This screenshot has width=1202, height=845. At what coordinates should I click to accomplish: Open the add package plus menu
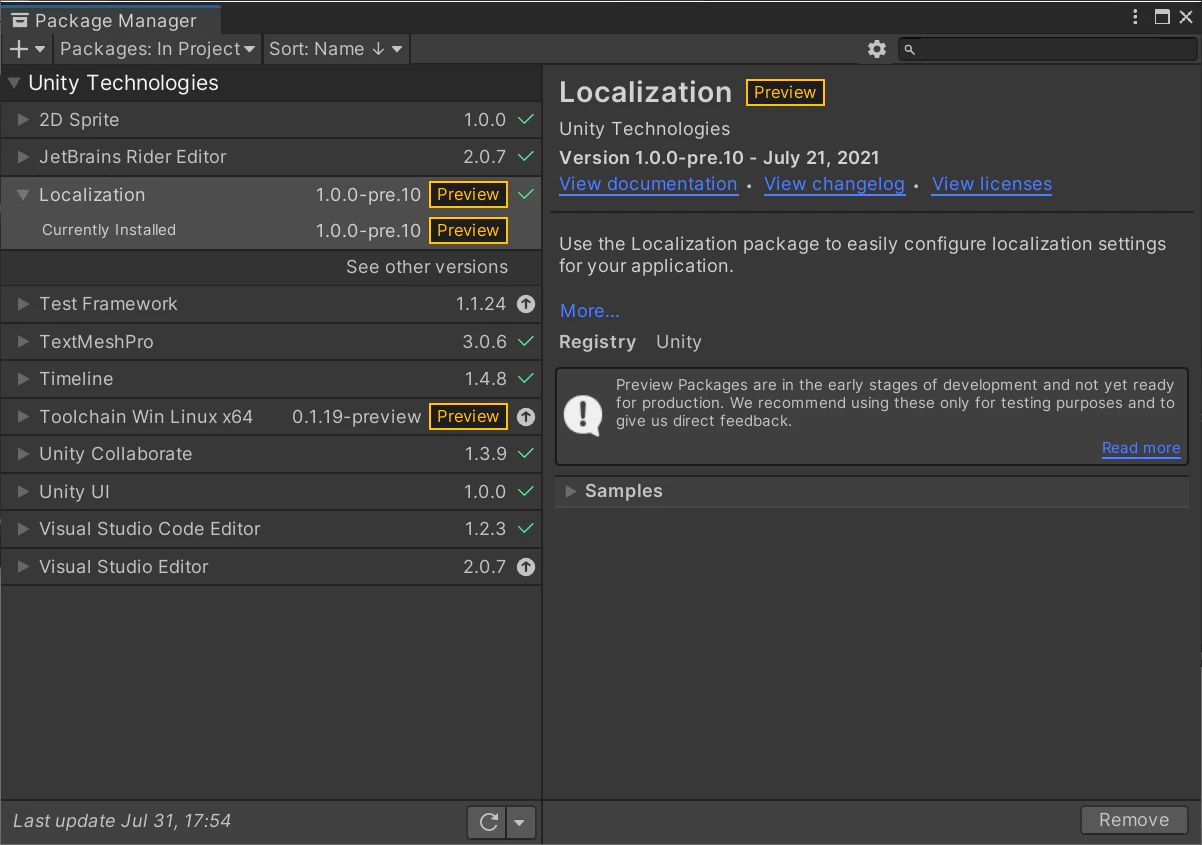pos(28,49)
